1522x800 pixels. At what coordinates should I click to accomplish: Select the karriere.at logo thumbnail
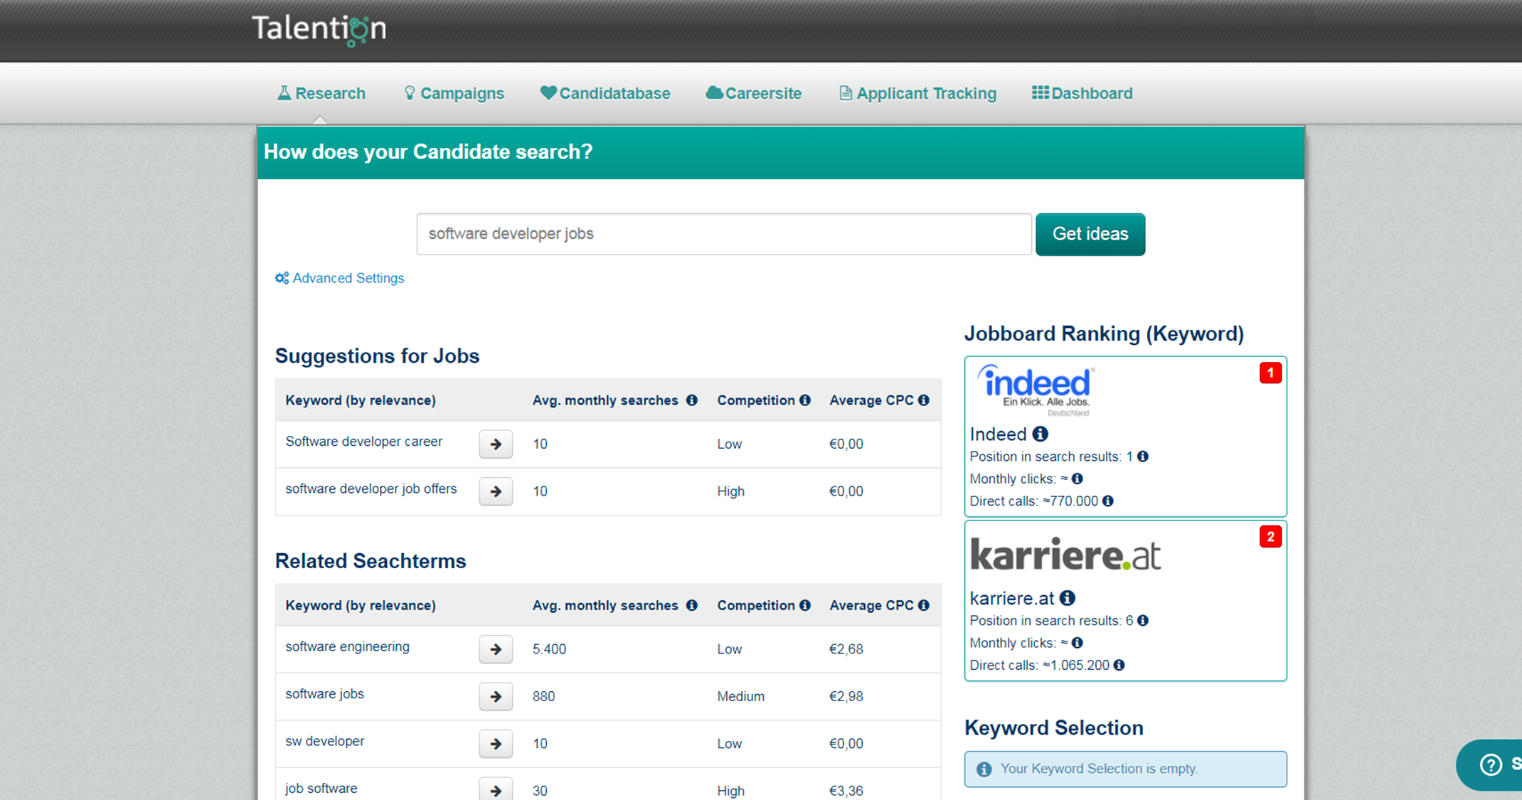pyautogui.click(x=1065, y=553)
